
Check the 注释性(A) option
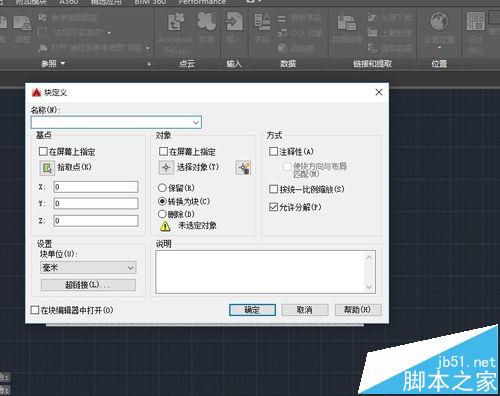click(x=273, y=152)
